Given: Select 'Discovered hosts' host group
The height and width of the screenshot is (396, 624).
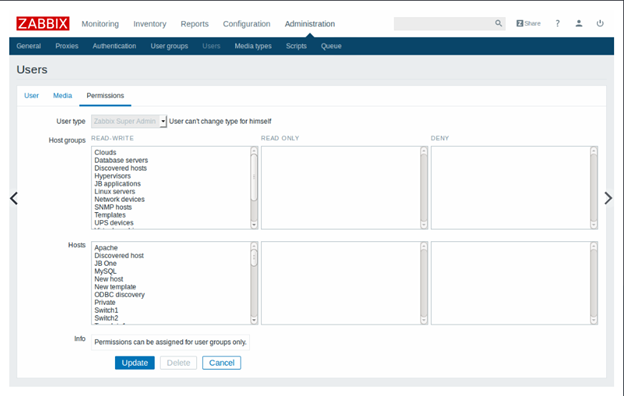Looking at the screenshot, I should click(x=121, y=168).
